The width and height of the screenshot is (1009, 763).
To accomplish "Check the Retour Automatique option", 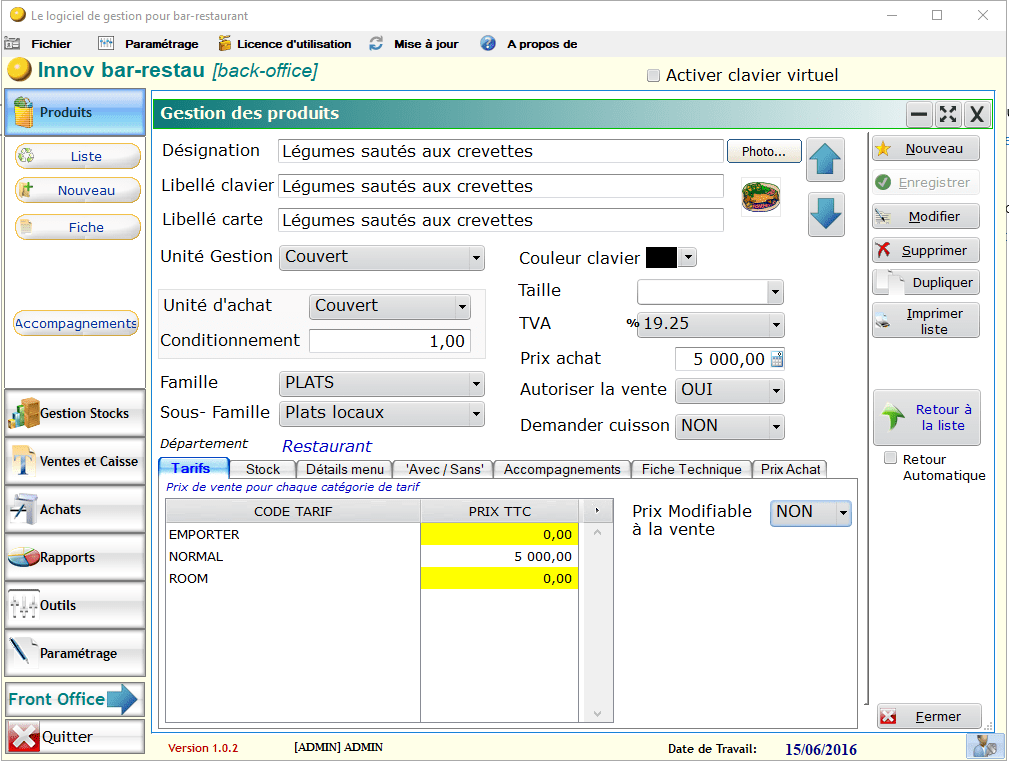I will point(890,458).
